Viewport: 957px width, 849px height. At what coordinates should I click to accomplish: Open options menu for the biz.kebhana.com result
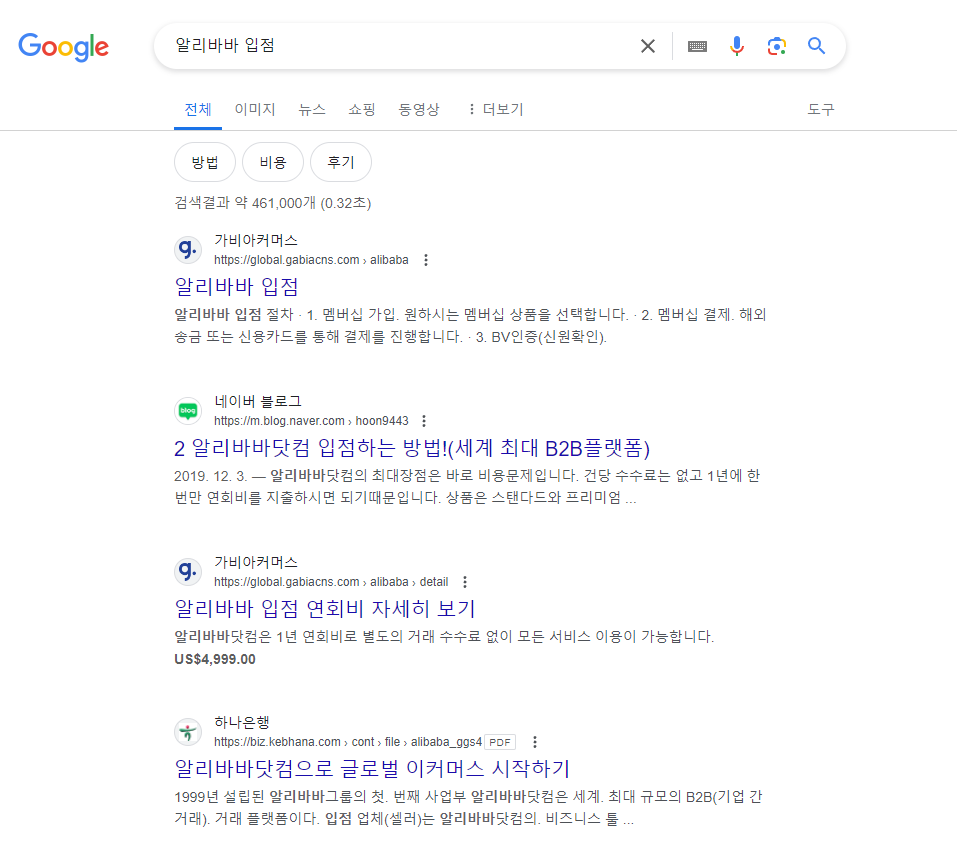tap(535, 742)
